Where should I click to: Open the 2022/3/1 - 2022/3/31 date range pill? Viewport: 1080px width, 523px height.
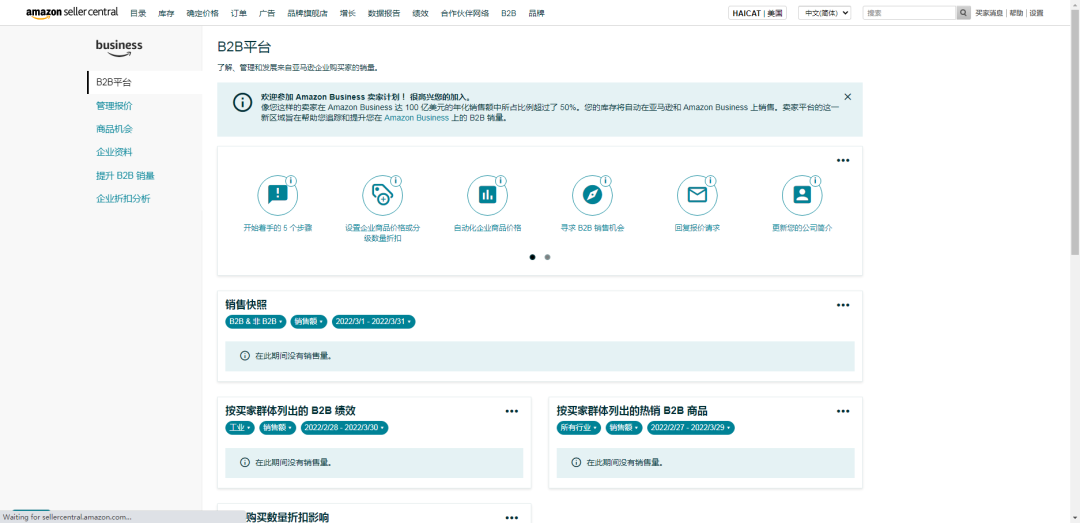pyautogui.click(x=373, y=322)
